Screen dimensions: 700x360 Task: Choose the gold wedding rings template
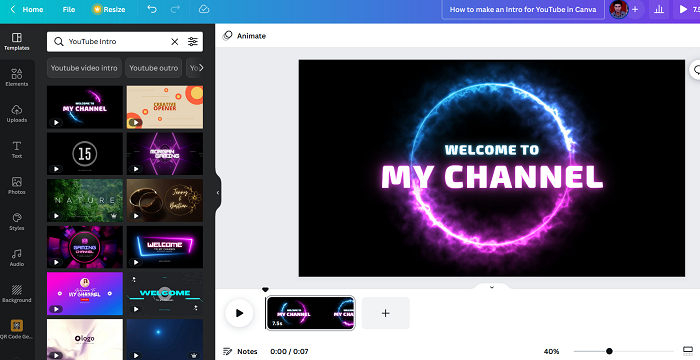pyautogui.click(x=165, y=201)
